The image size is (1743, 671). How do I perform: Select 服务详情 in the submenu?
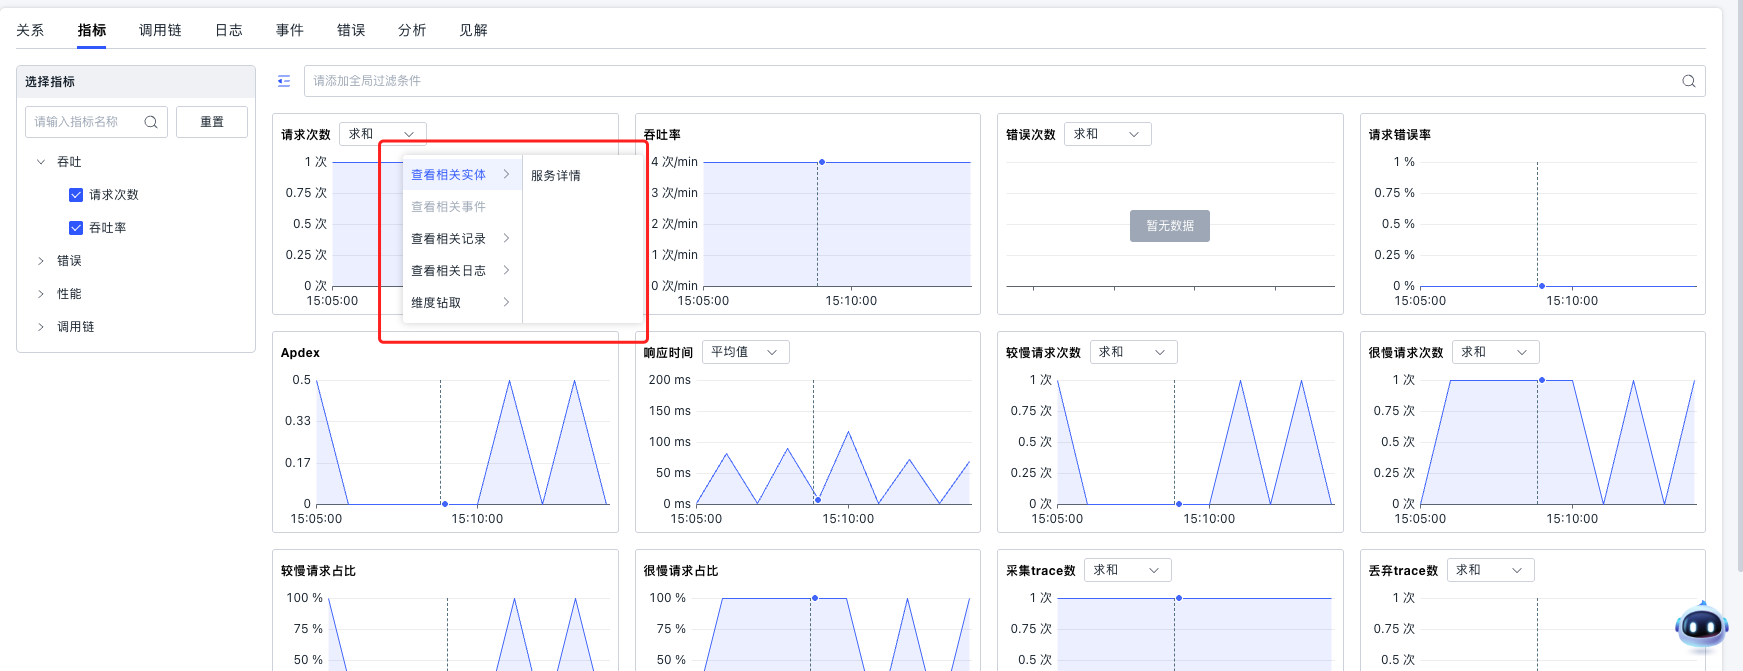coord(556,176)
